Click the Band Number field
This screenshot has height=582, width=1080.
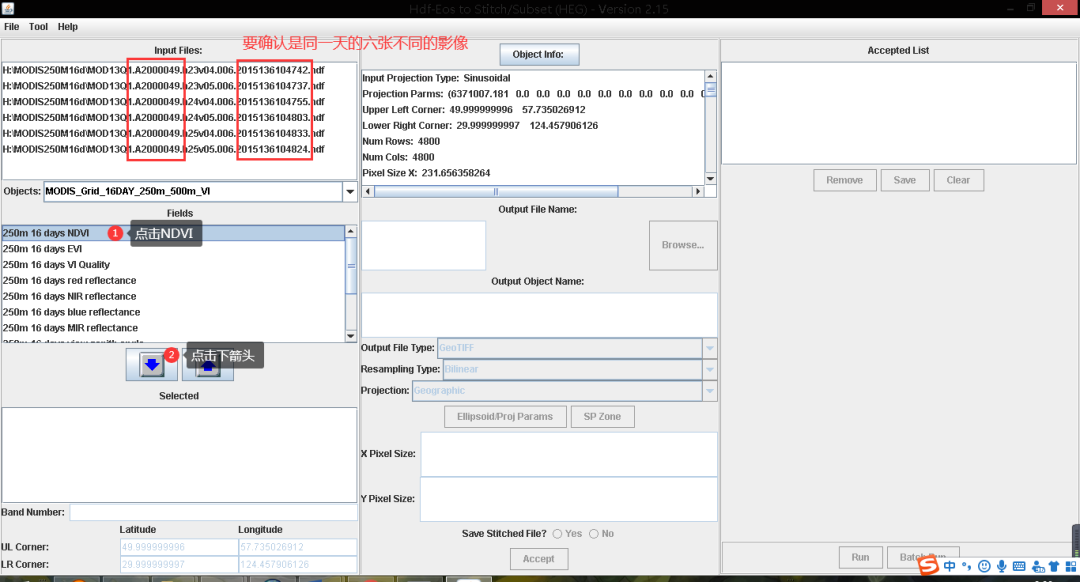[x=214, y=512]
